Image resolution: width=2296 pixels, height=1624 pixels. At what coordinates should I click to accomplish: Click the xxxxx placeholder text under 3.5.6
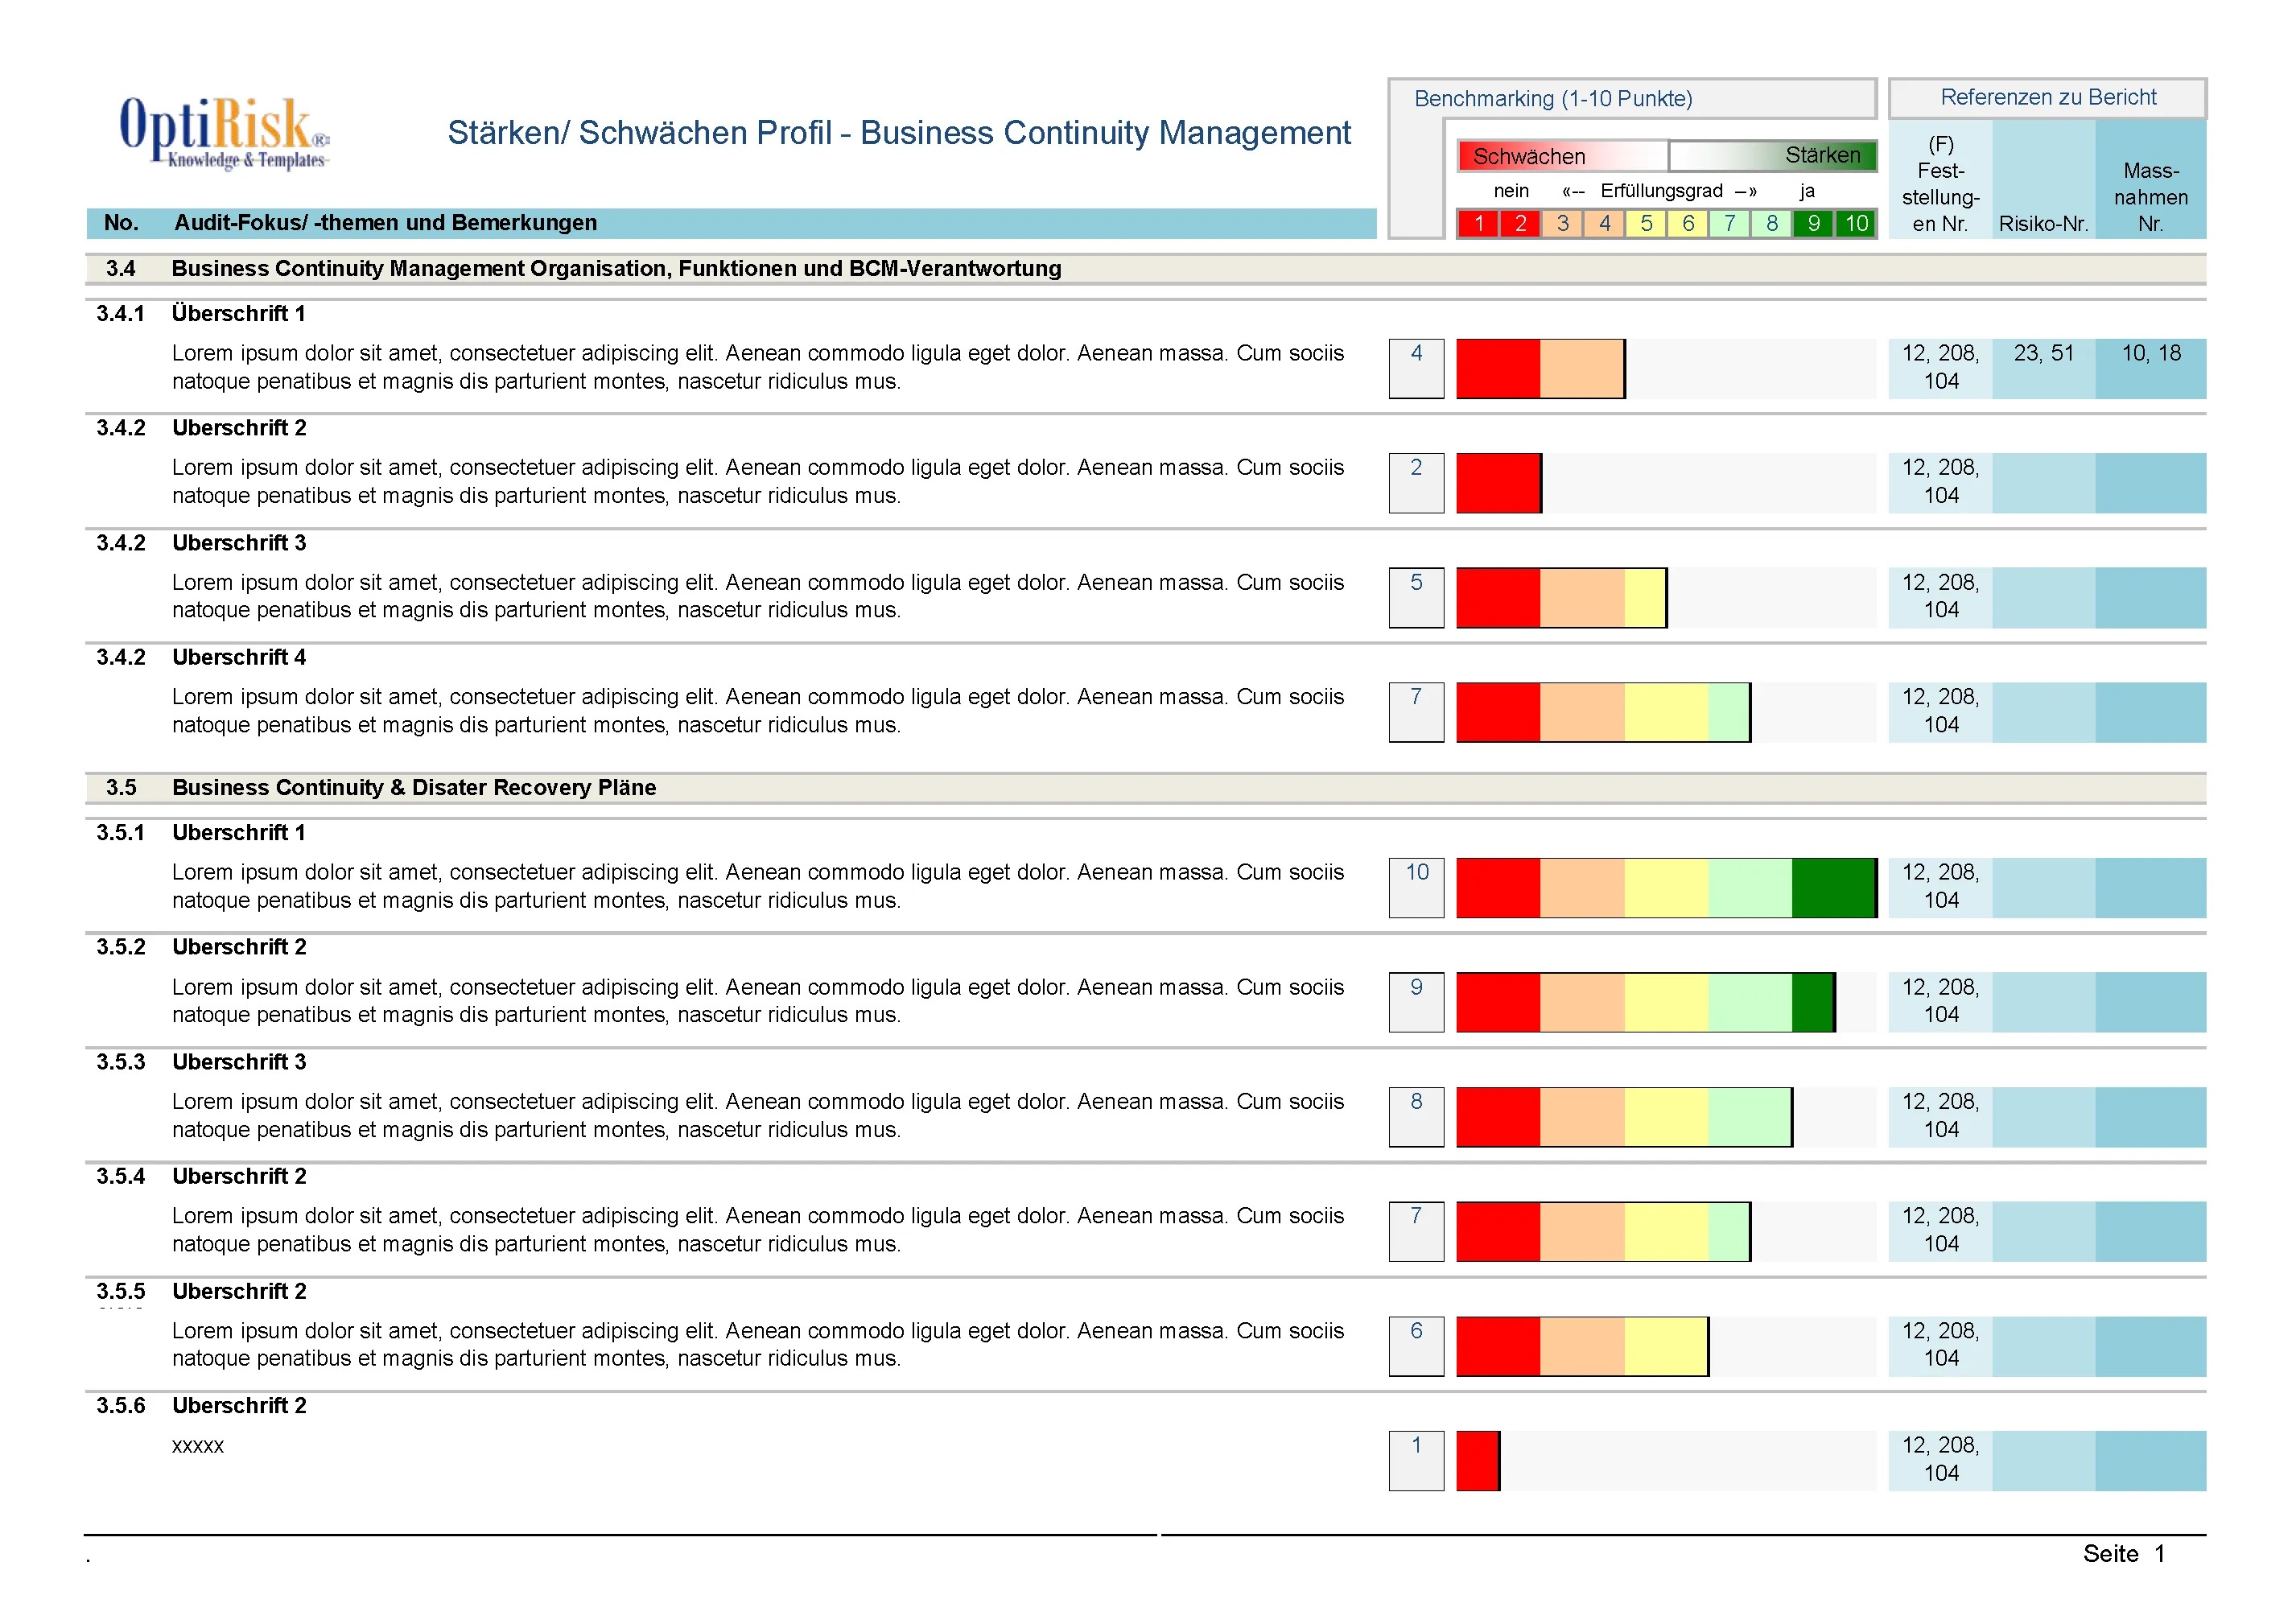(198, 1446)
